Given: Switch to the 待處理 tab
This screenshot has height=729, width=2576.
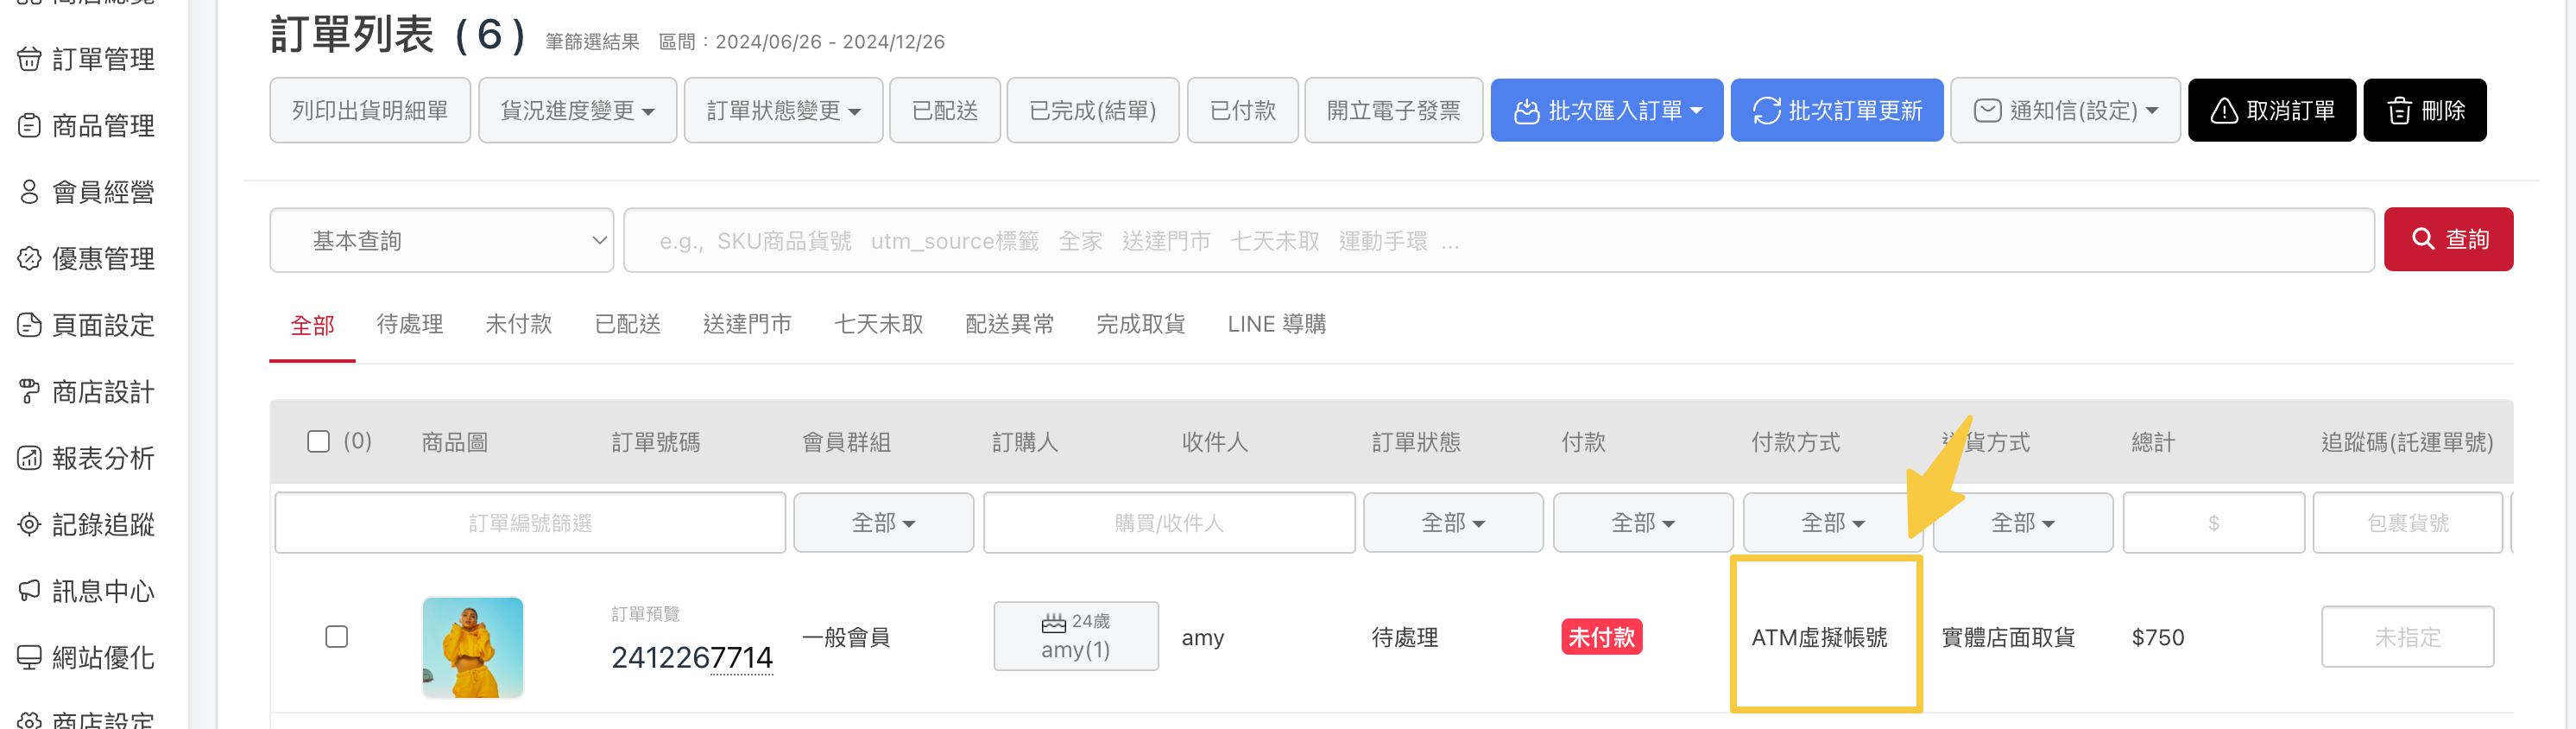Looking at the screenshot, I should pyautogui.click(x=410, y=324).
